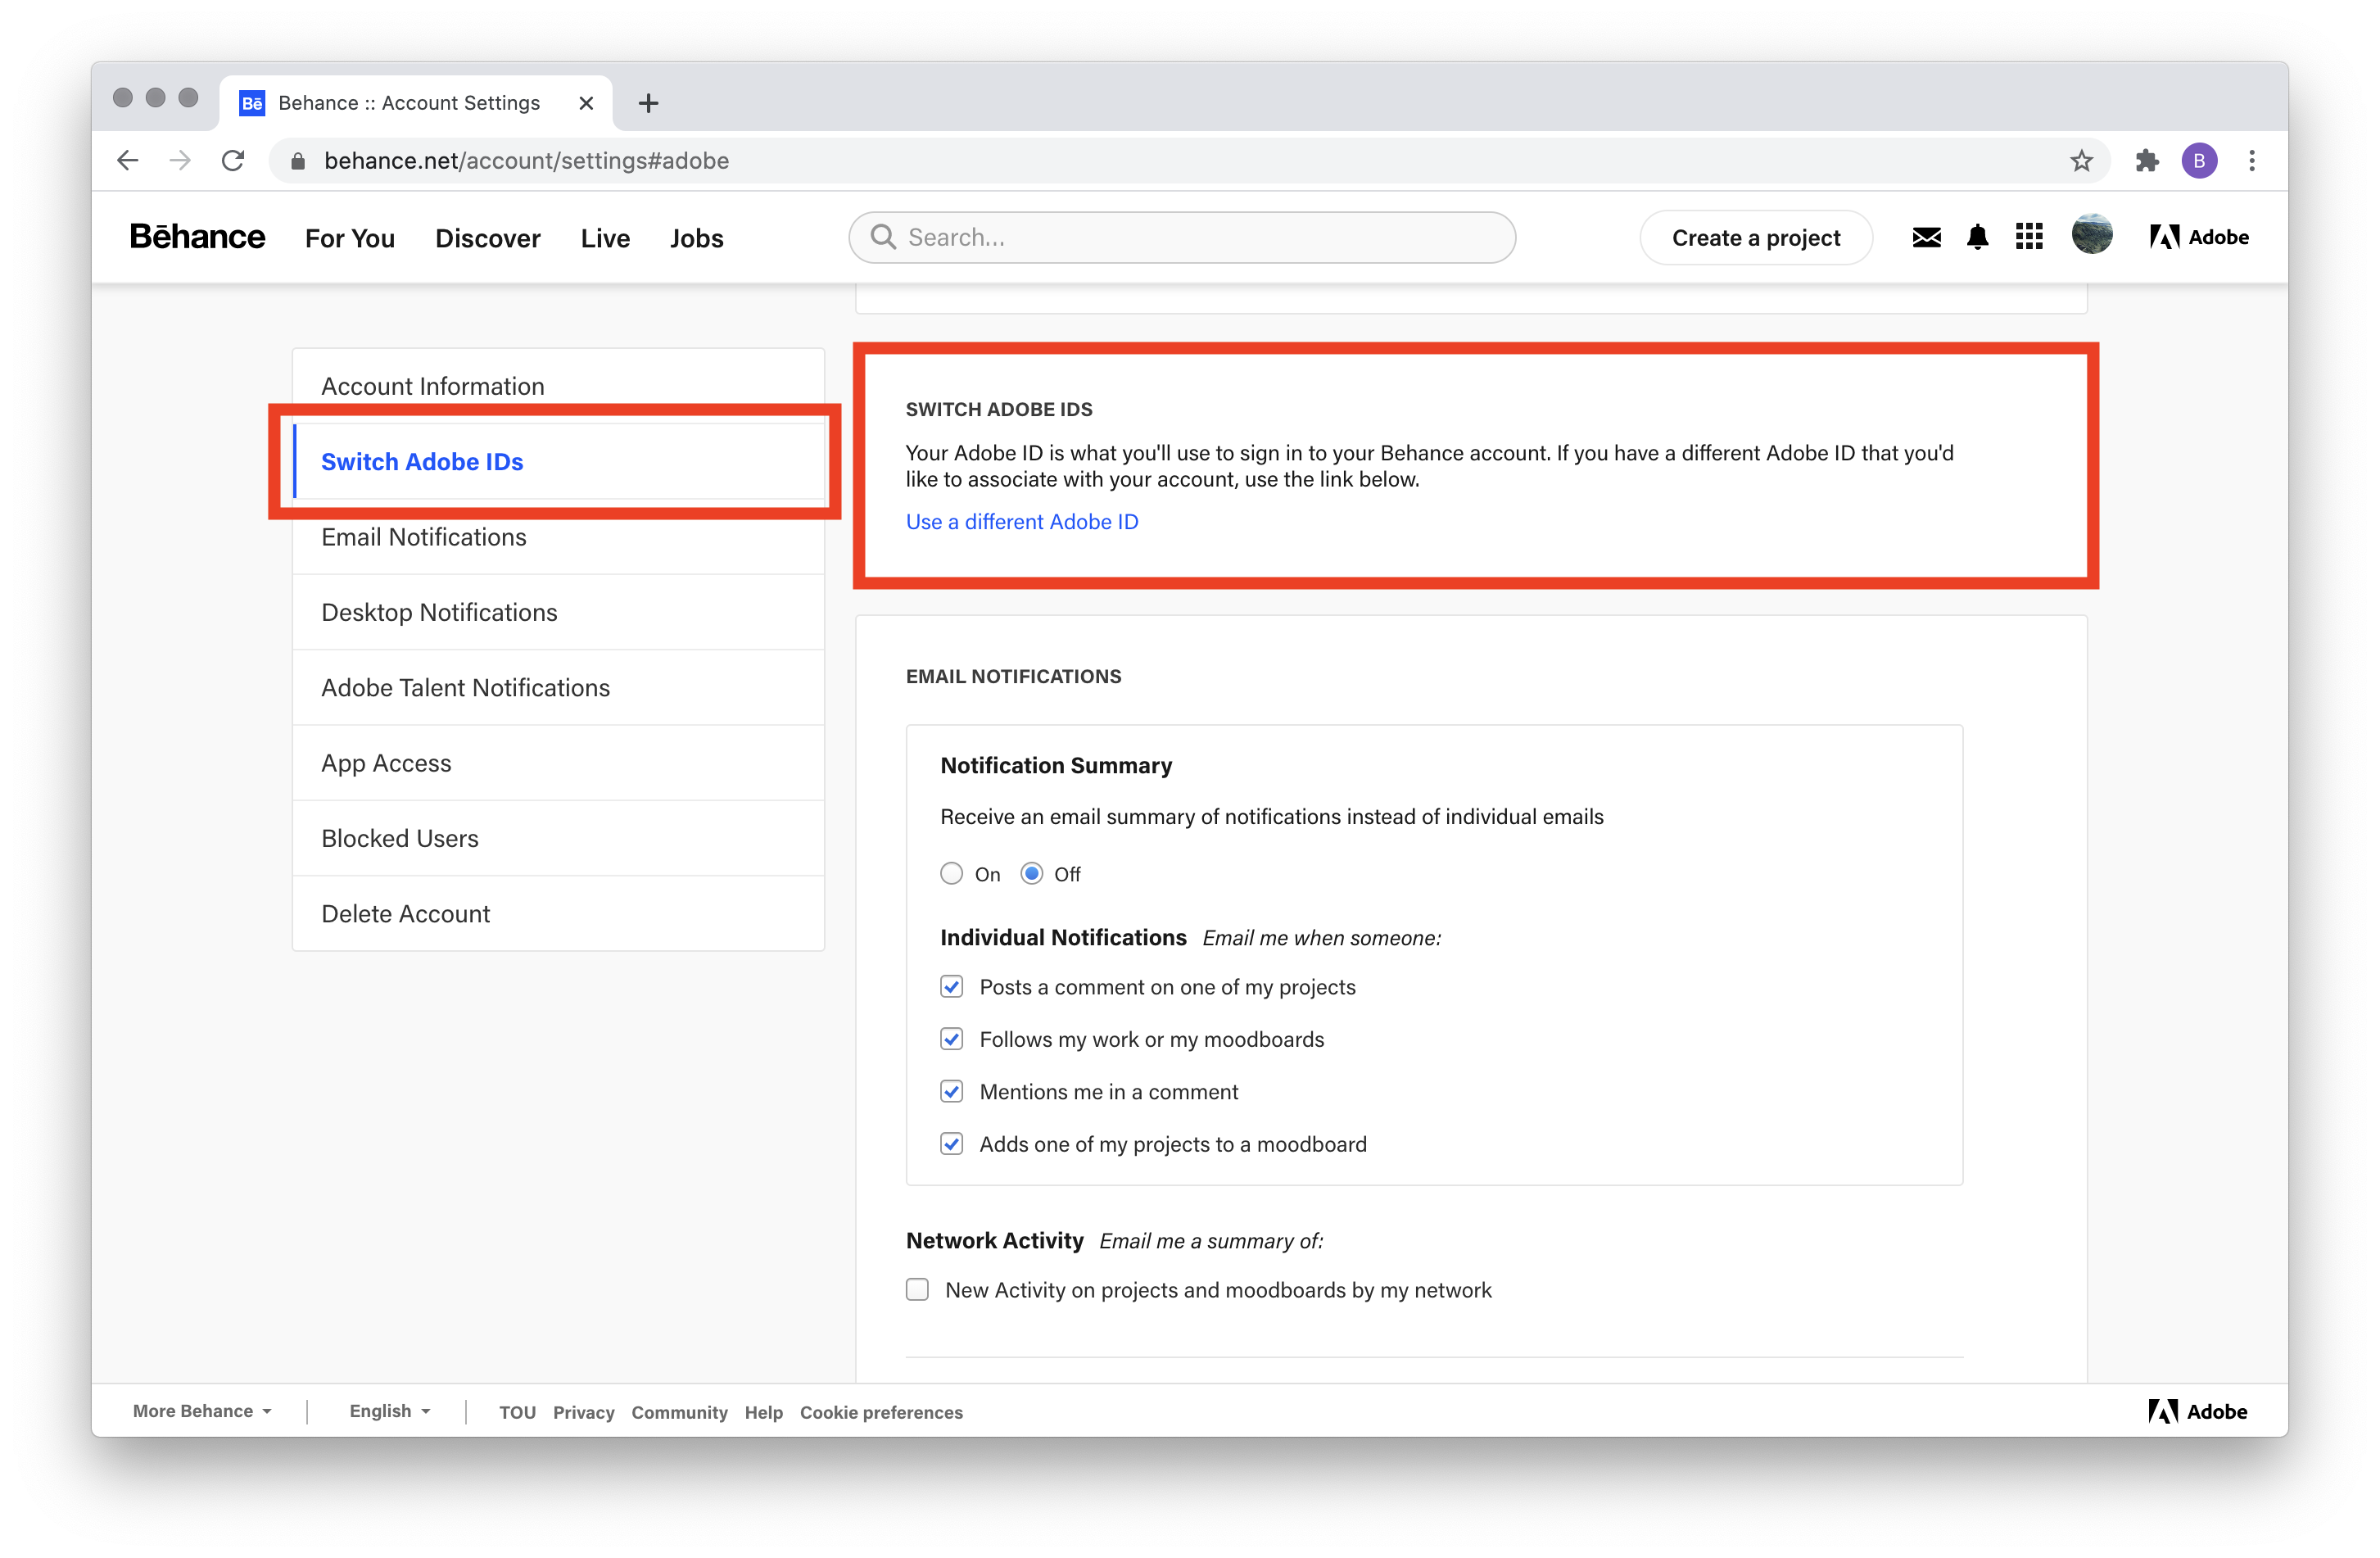Uncheck Follows my work or my moodboards

click(x=952, y=1039)
